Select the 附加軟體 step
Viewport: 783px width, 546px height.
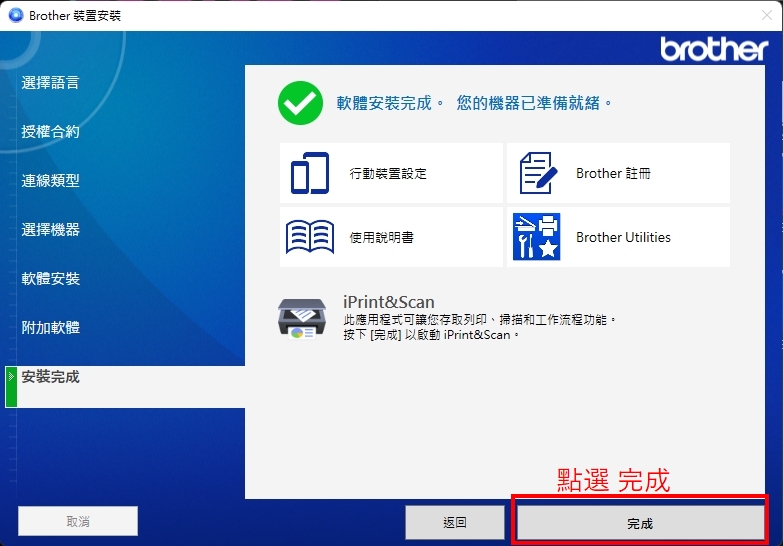point(50,327)
